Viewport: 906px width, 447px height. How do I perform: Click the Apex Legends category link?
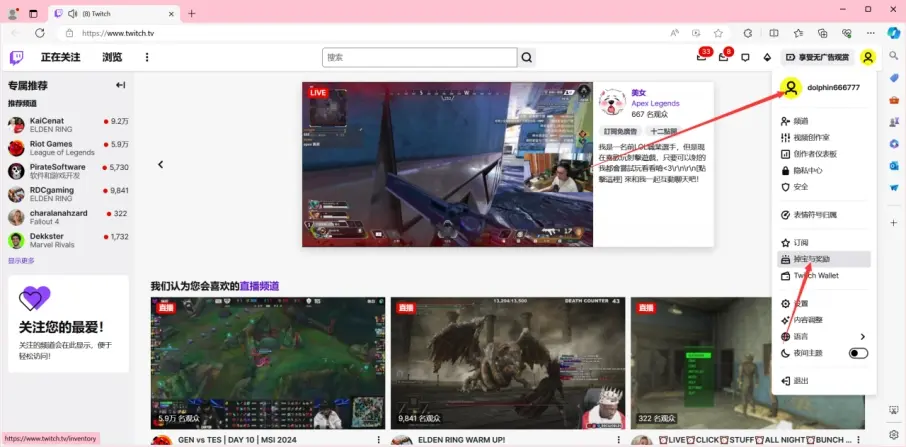(x=655, y=103)
